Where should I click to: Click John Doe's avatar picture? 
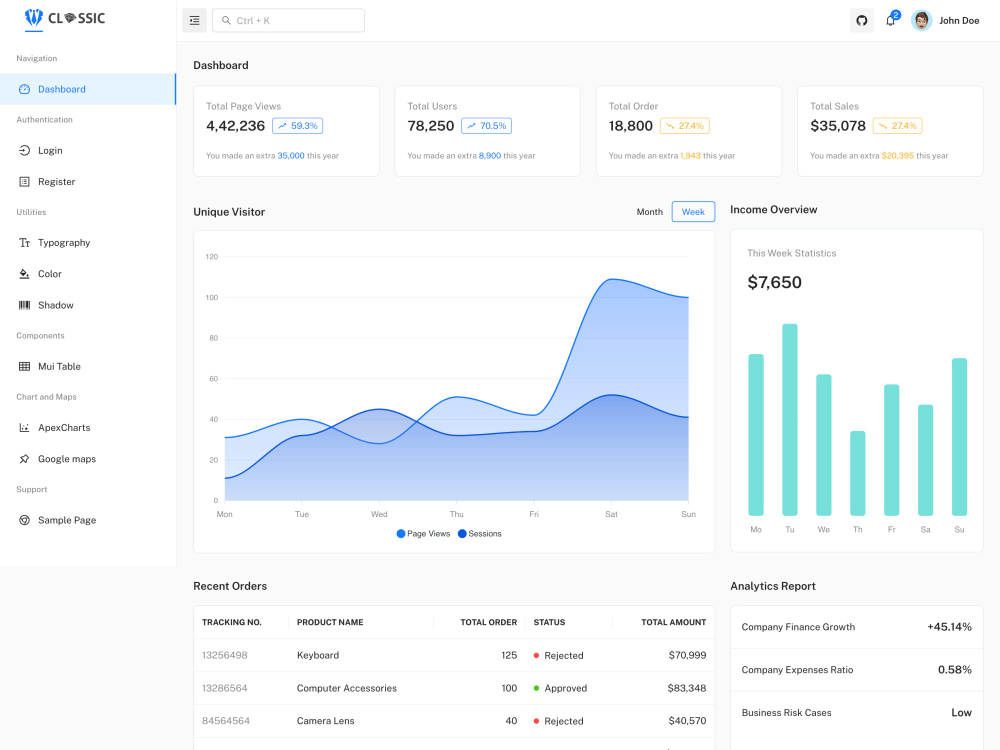coord(921,20)
